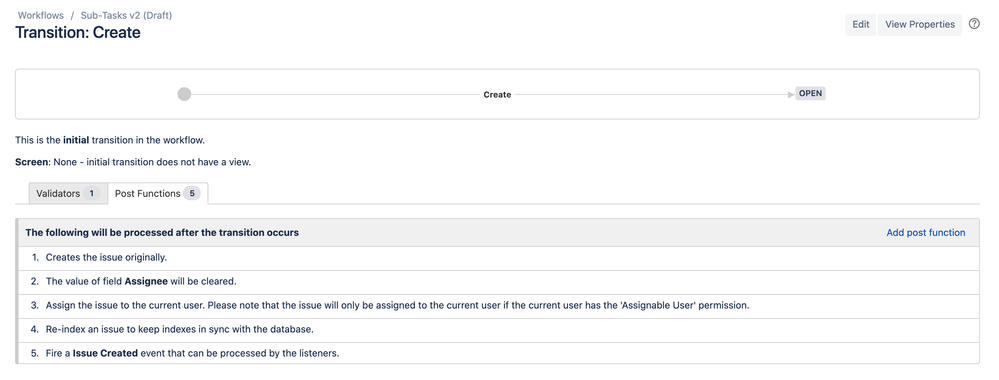The height and width of the screenshot is (380, 999).
Task: Open the help question mark icon
Action: [x=974, y=24]
